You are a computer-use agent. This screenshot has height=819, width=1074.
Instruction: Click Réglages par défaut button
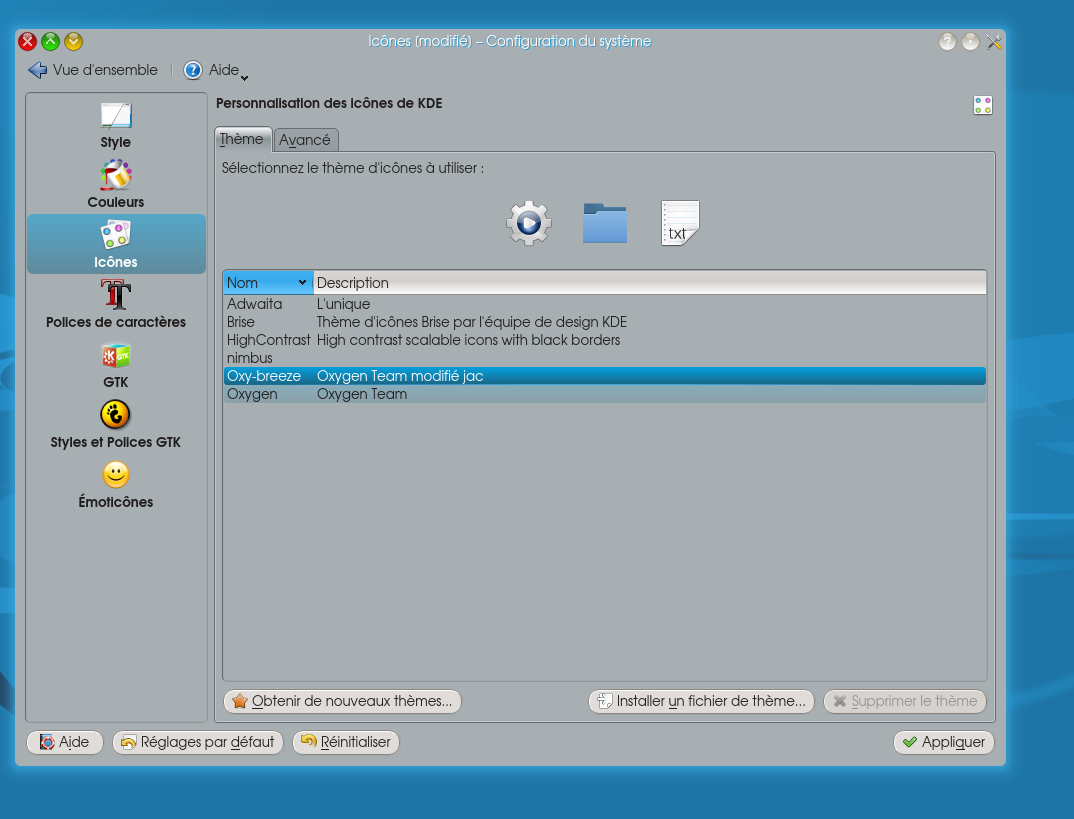(198, 742)
